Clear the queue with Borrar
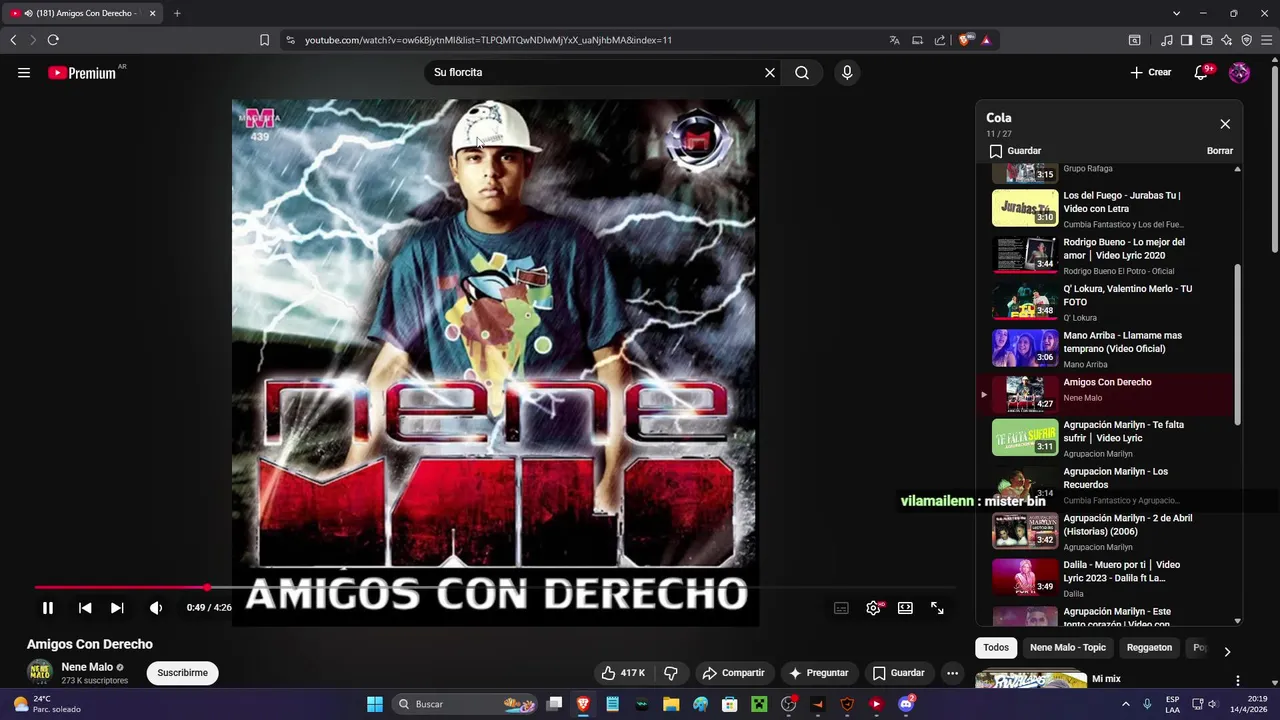The width and height of the screenshot is (1280, 720). (1220, 151)
